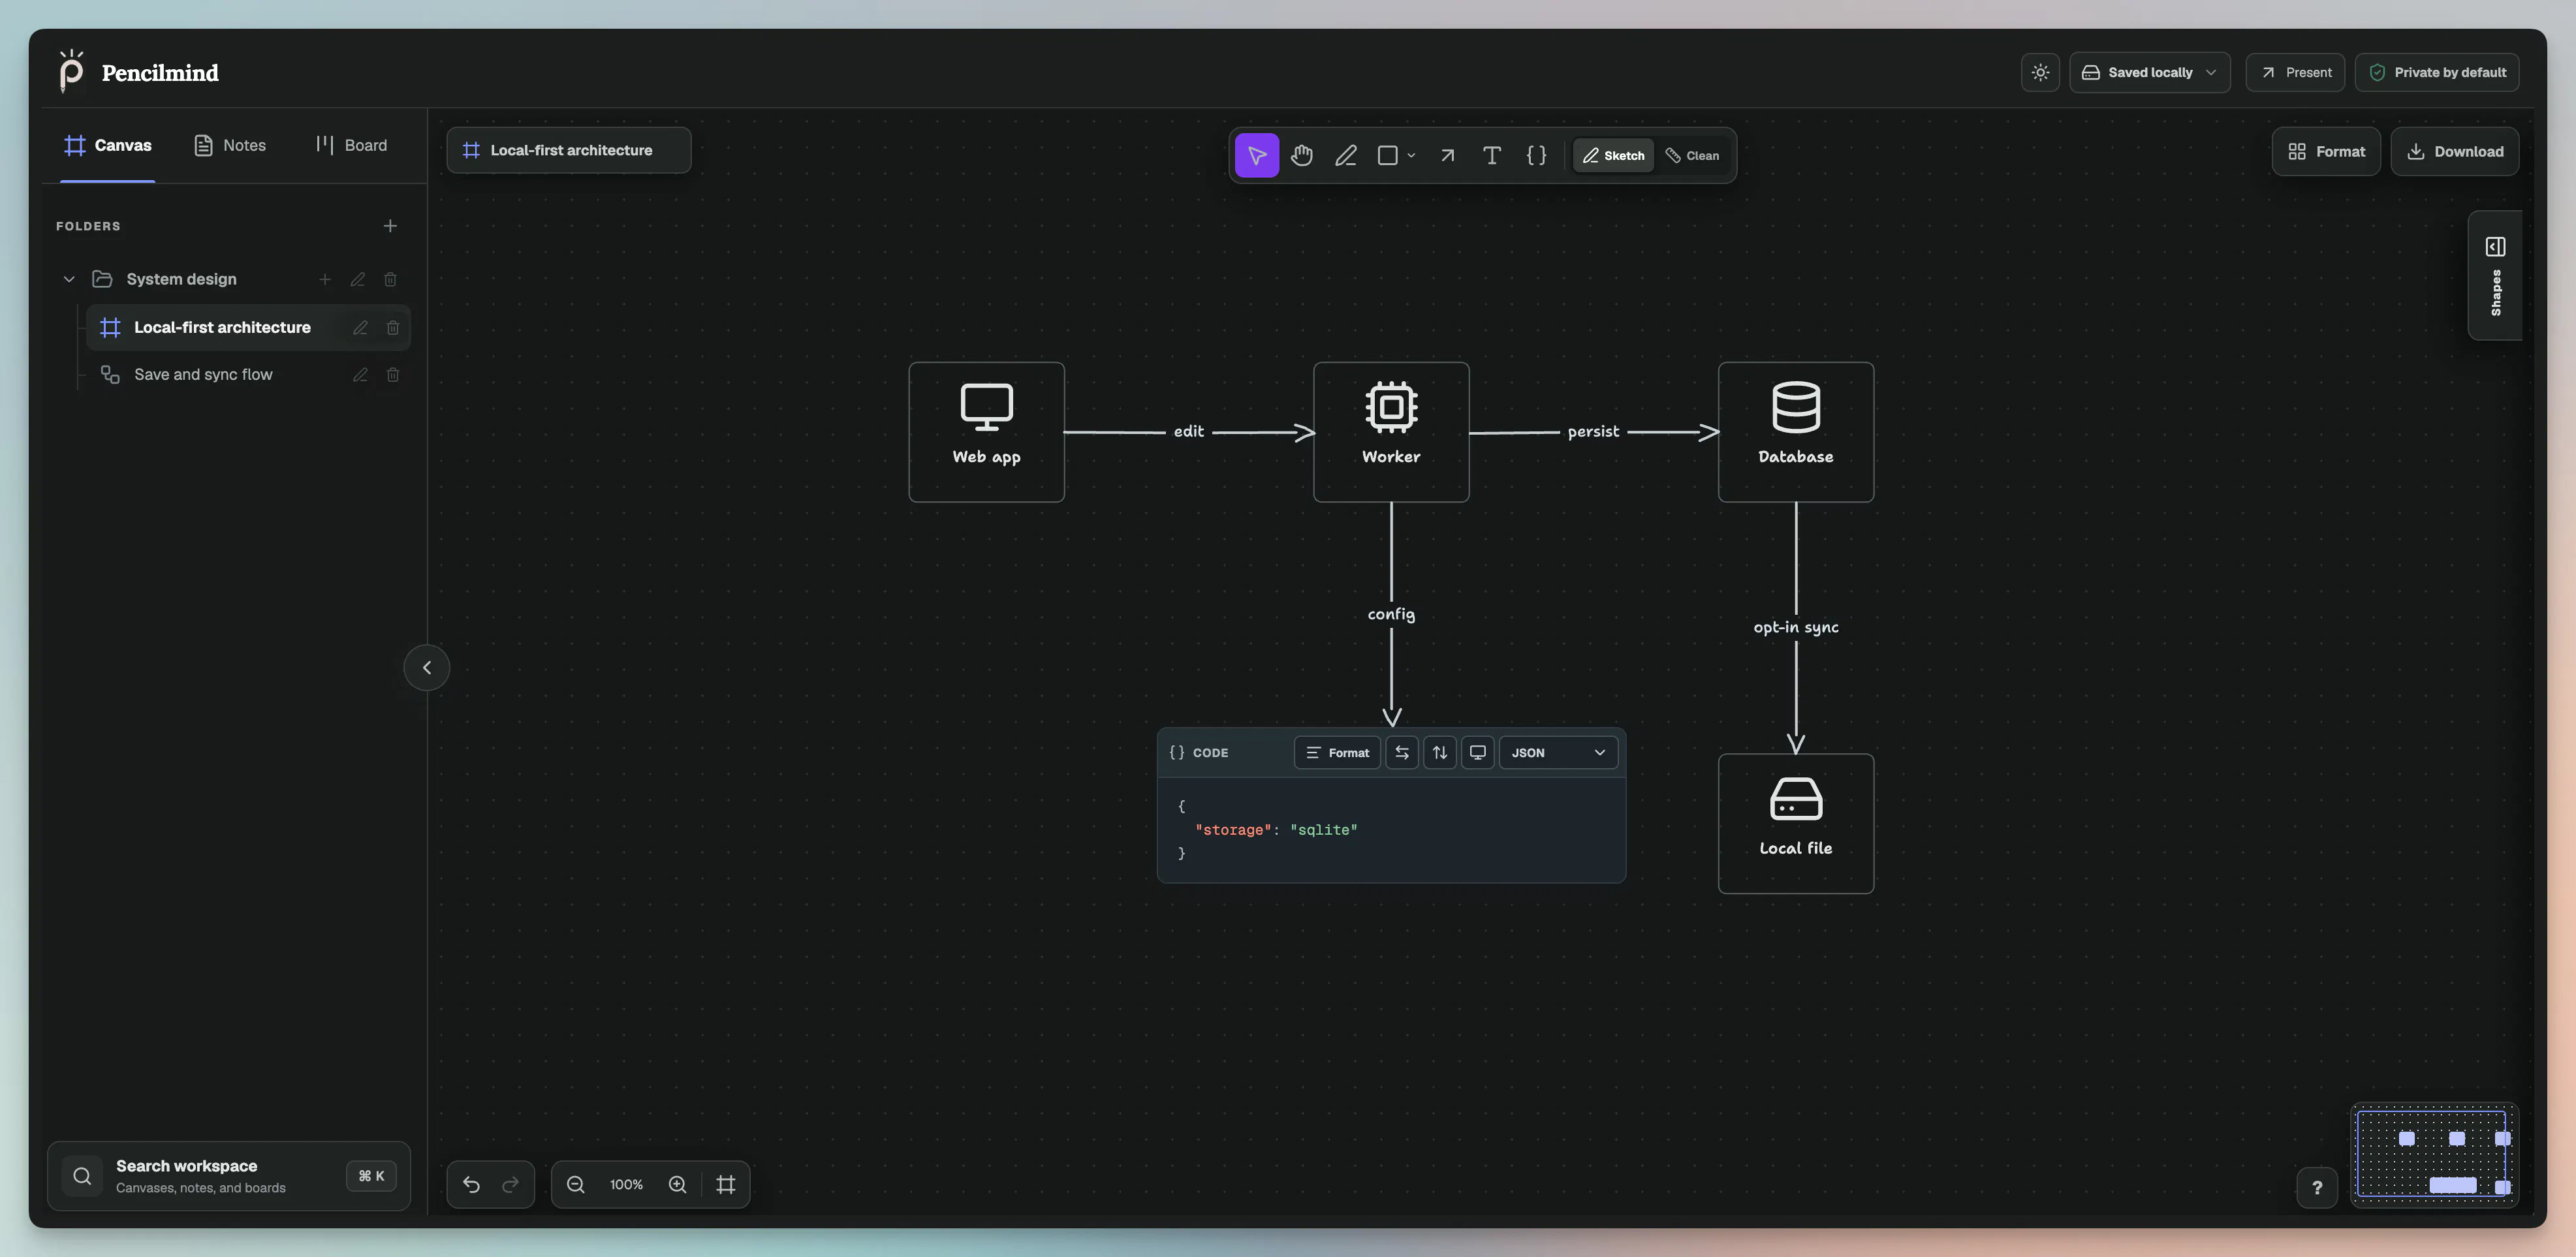Open Save and sync flow item

248,374
